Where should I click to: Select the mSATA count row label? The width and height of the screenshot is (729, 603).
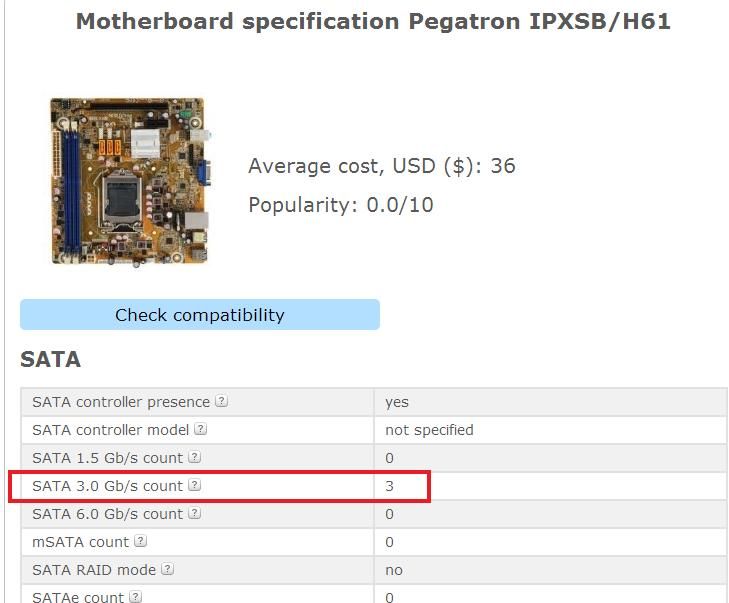(x=80, y=542)
